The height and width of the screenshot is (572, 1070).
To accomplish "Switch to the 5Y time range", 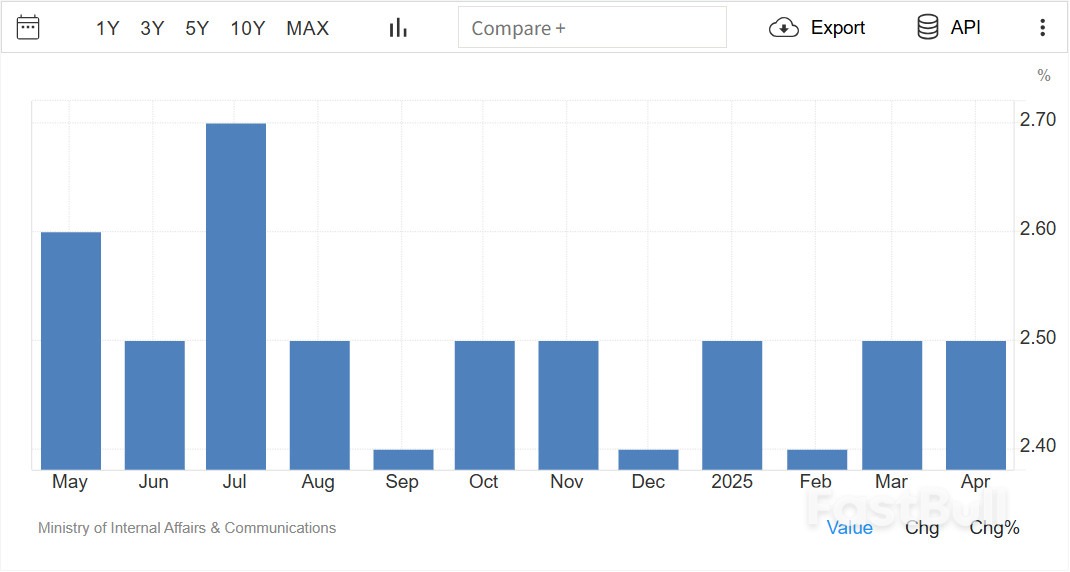I will pyautogui.click(x=197, y=29).
